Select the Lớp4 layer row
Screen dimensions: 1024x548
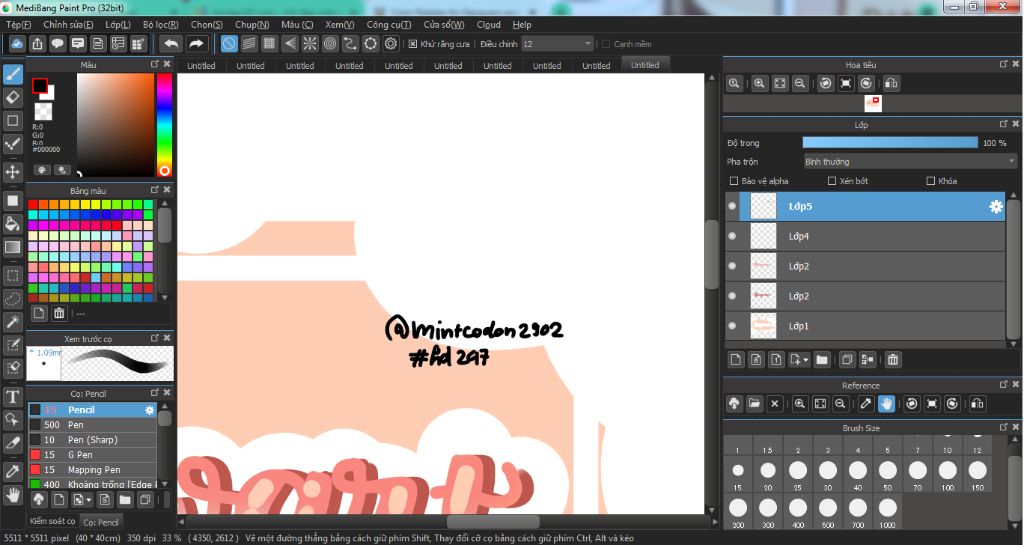(865, 236)
